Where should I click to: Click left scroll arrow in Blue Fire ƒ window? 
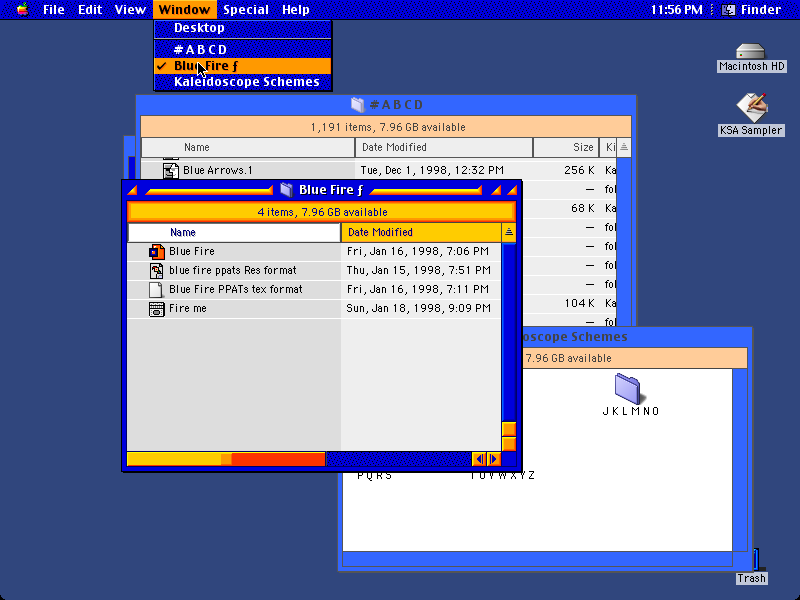pos(479,459)
